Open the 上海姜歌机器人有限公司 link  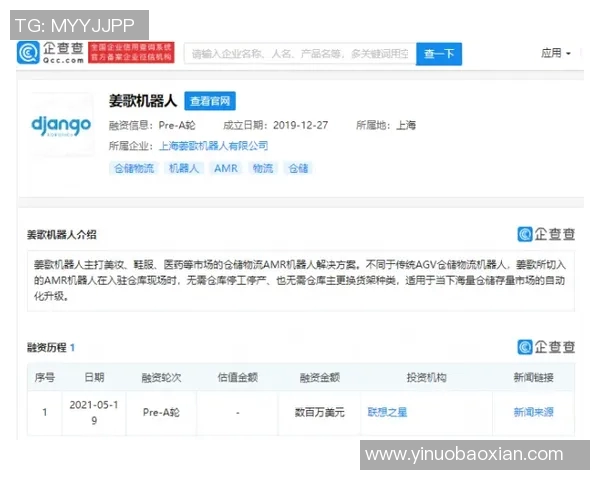pos(213,146)
